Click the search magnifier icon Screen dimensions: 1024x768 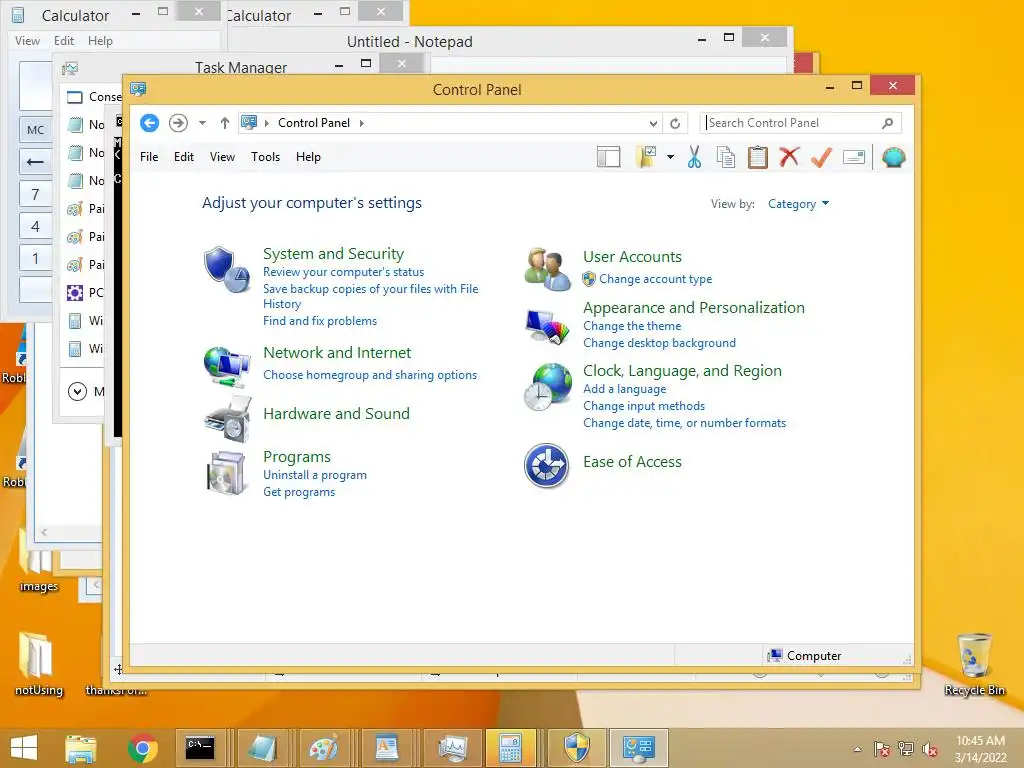(x=888, y=123)
